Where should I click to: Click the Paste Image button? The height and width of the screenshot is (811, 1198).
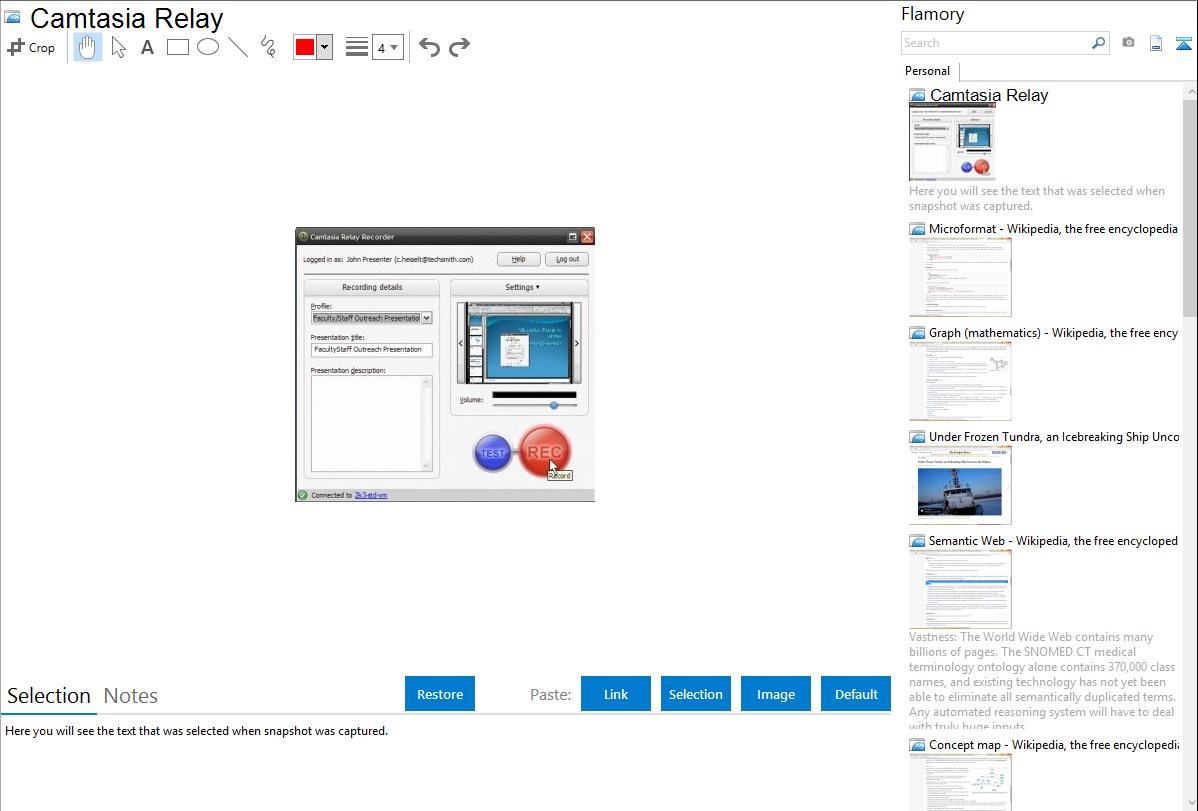tap(775, 694)
